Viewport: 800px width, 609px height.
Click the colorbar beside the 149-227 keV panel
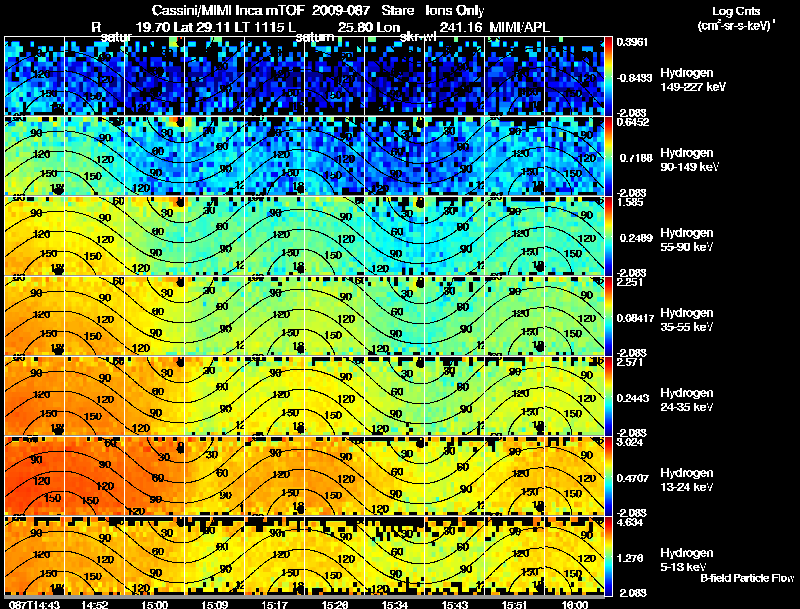point(608,76)
